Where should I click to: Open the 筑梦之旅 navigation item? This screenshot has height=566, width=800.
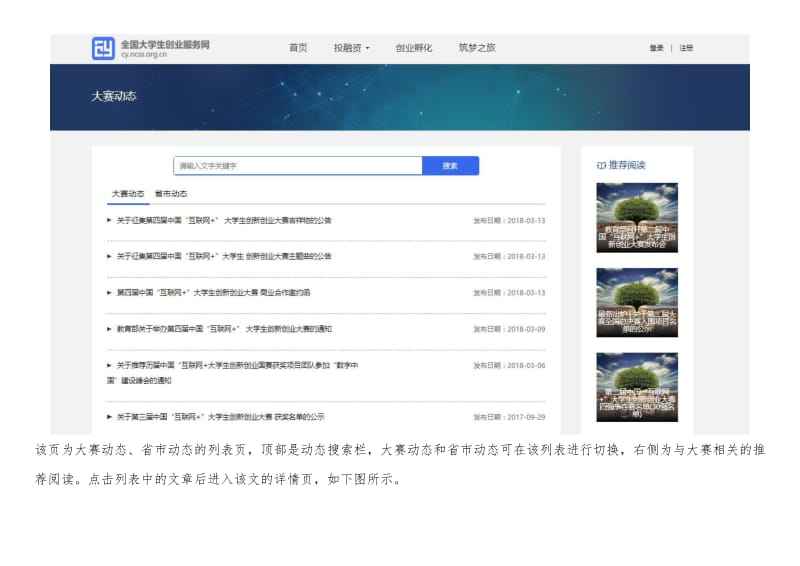tap(477, 47)
